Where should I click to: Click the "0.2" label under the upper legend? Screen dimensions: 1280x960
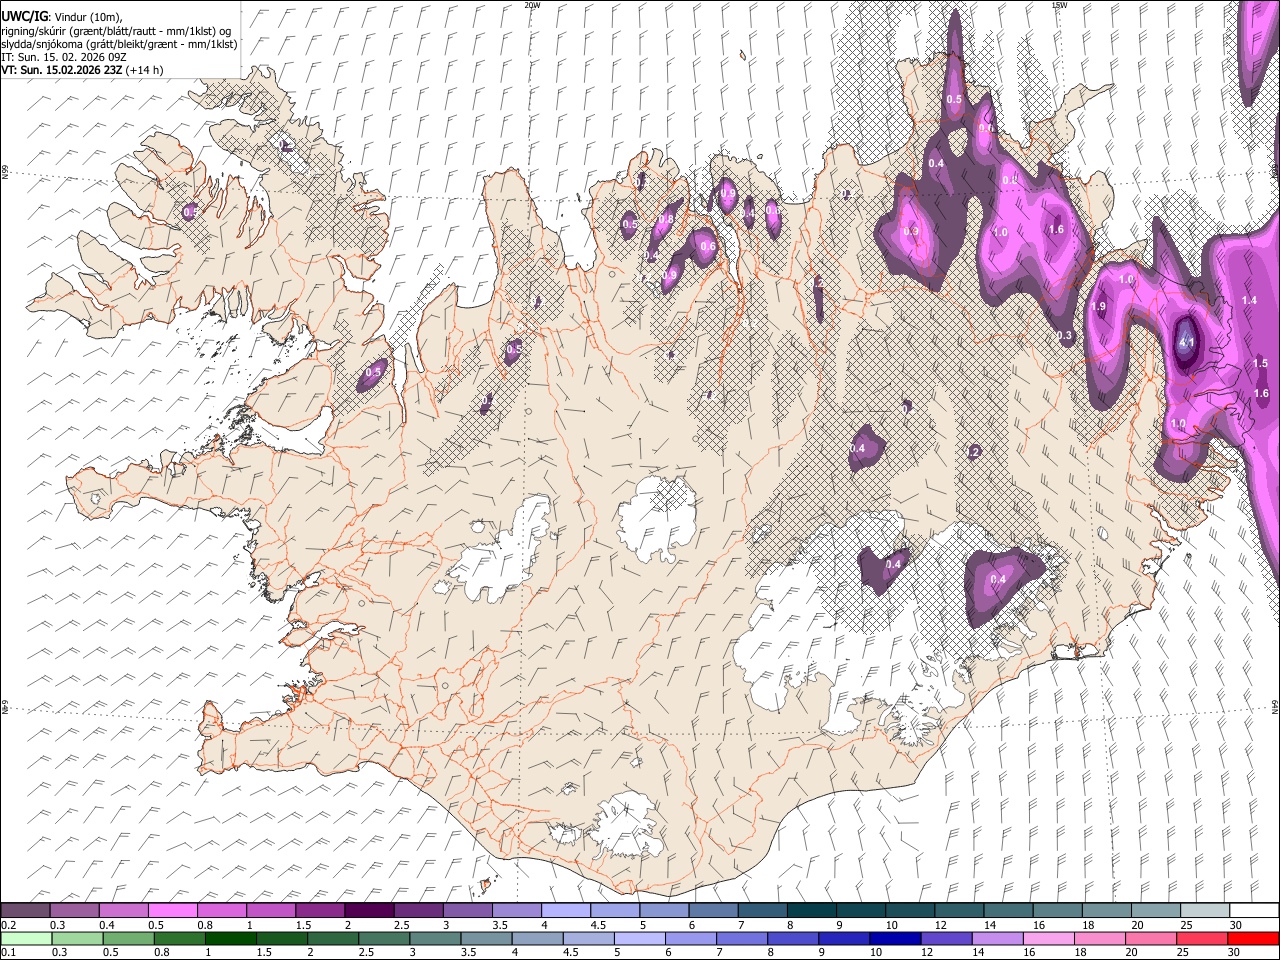click(x=8, y=924)
